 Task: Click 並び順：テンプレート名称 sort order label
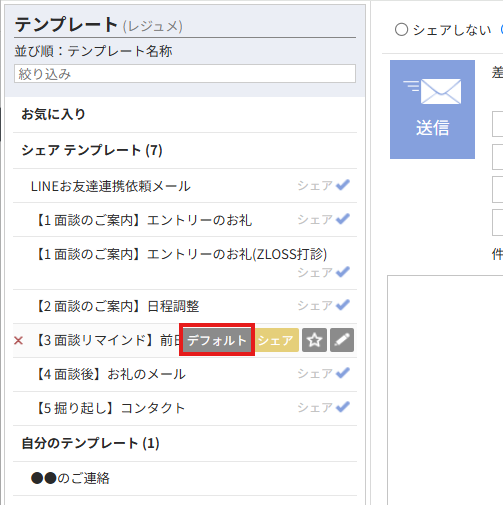pos(93,51)
